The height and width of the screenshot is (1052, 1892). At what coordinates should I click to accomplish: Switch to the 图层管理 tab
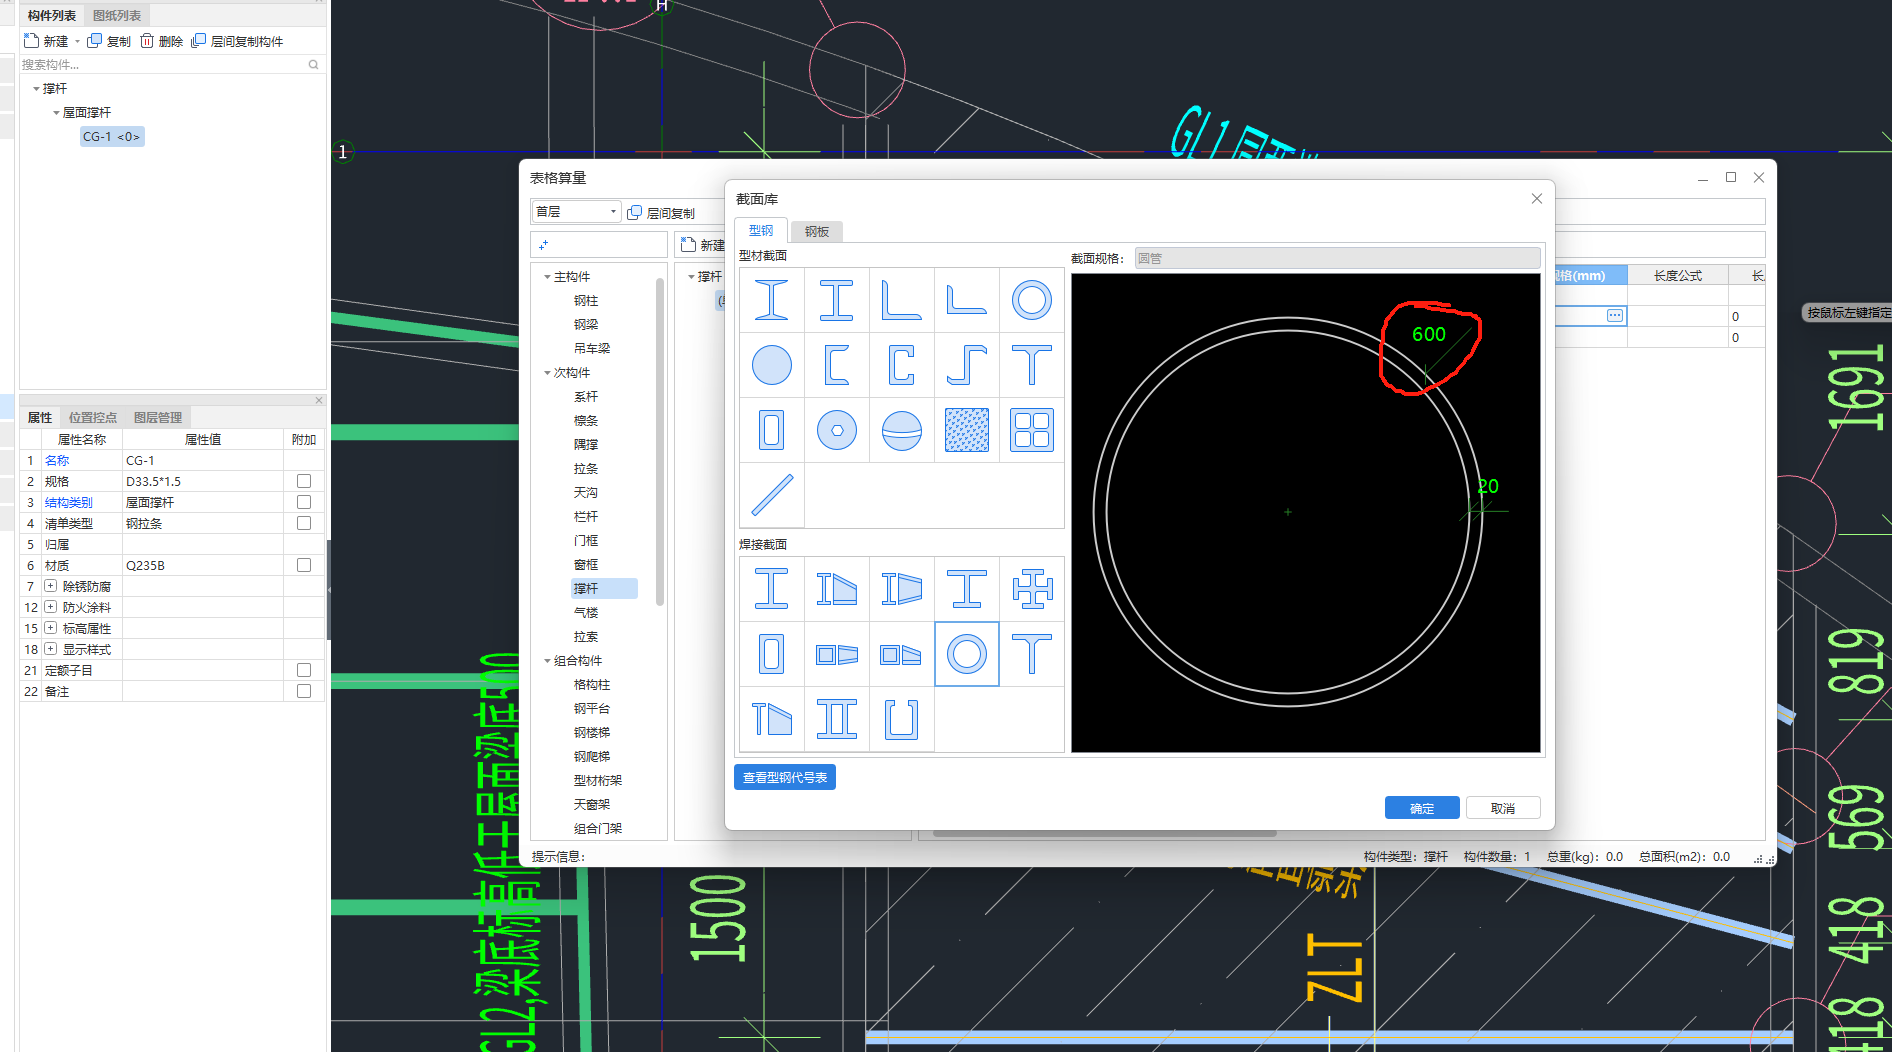click(158, 418)
